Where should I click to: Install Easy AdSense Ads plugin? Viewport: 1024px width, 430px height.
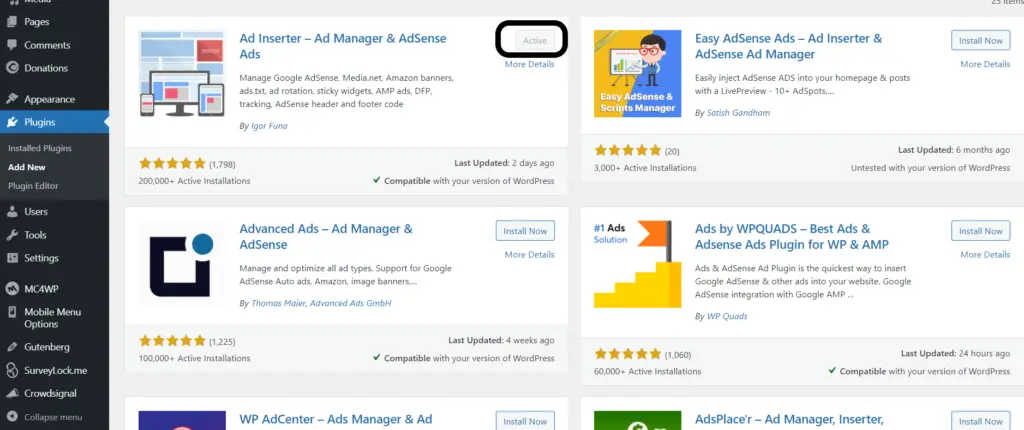point(980,41)
